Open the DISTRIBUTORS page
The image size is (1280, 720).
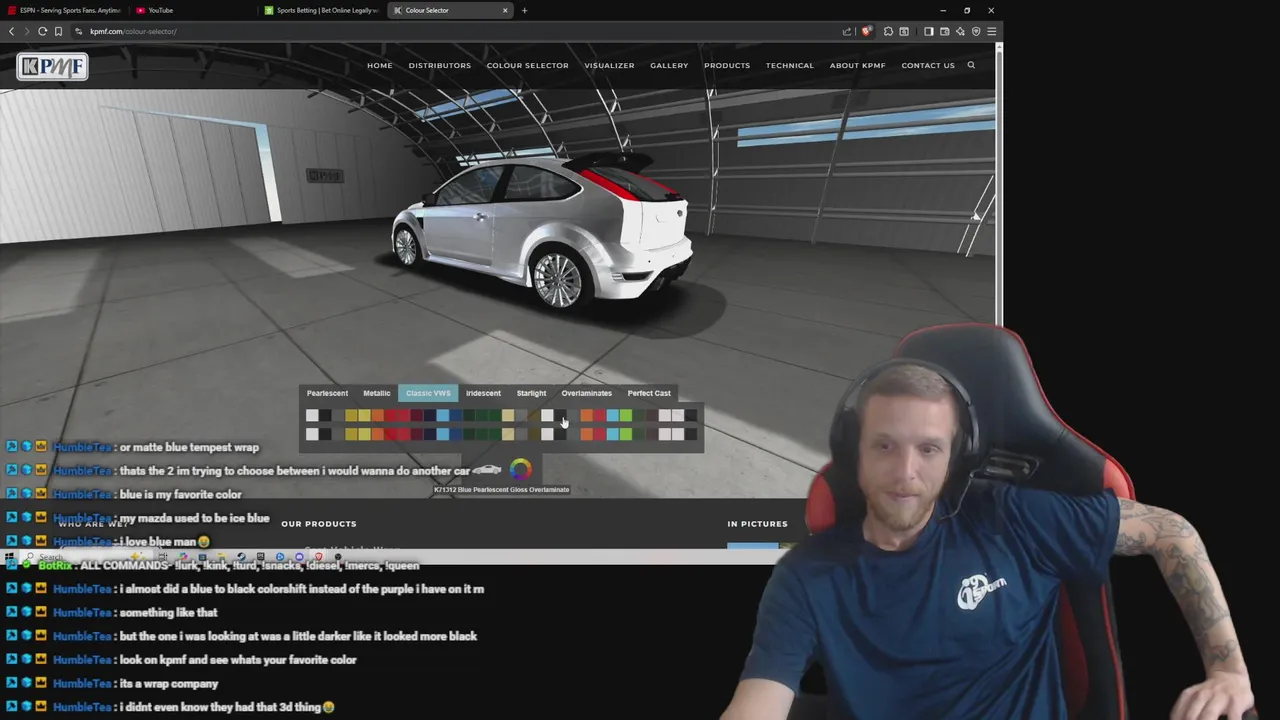pyautogui.click(x=439, y=65)
